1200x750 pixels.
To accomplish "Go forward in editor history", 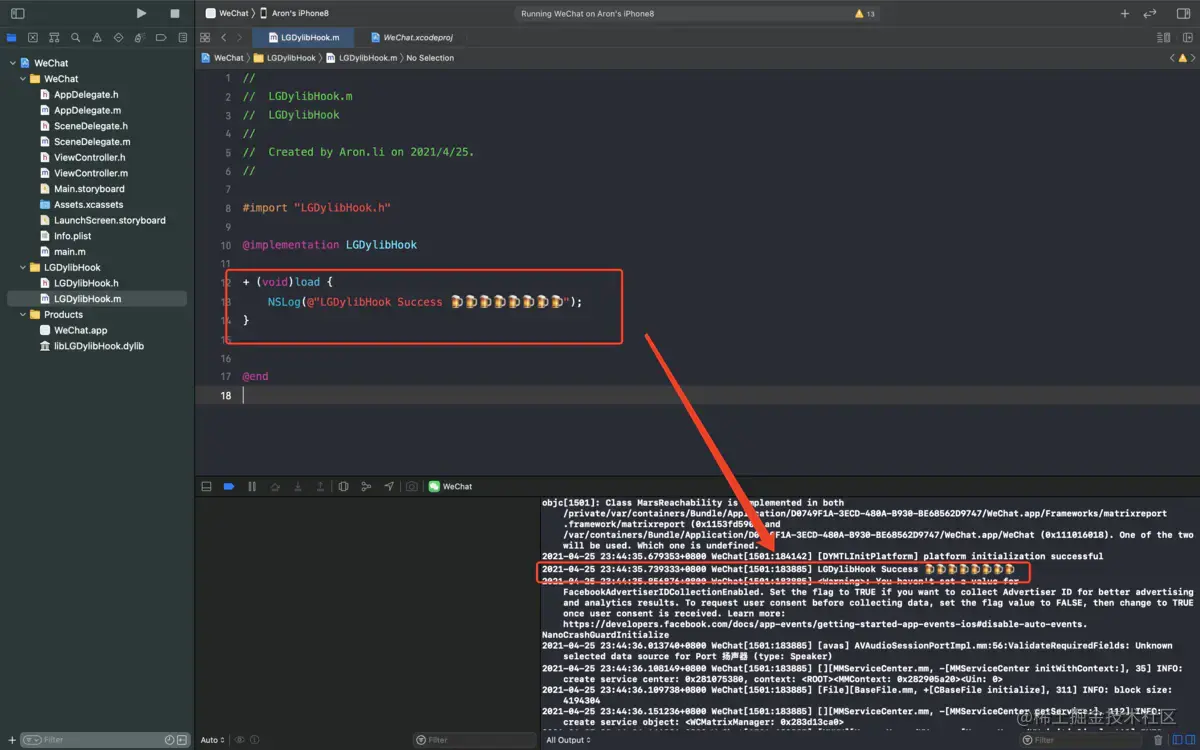I will [239, 37].
